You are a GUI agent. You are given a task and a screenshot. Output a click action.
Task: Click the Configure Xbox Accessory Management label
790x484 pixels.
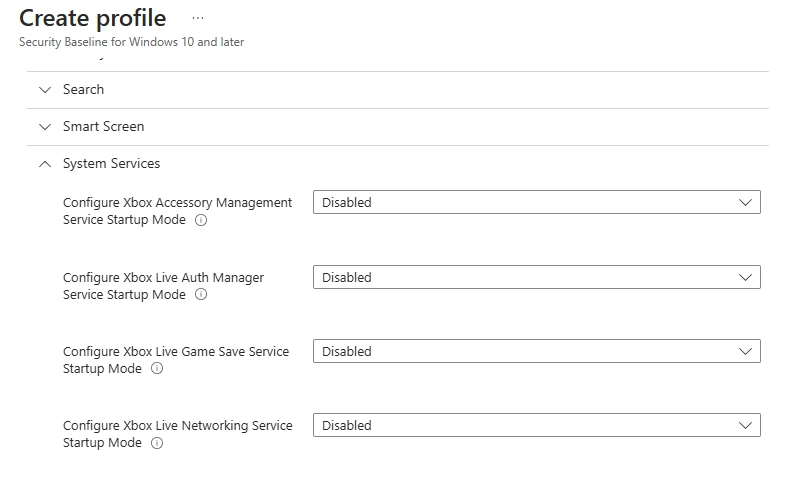point(177,203)
